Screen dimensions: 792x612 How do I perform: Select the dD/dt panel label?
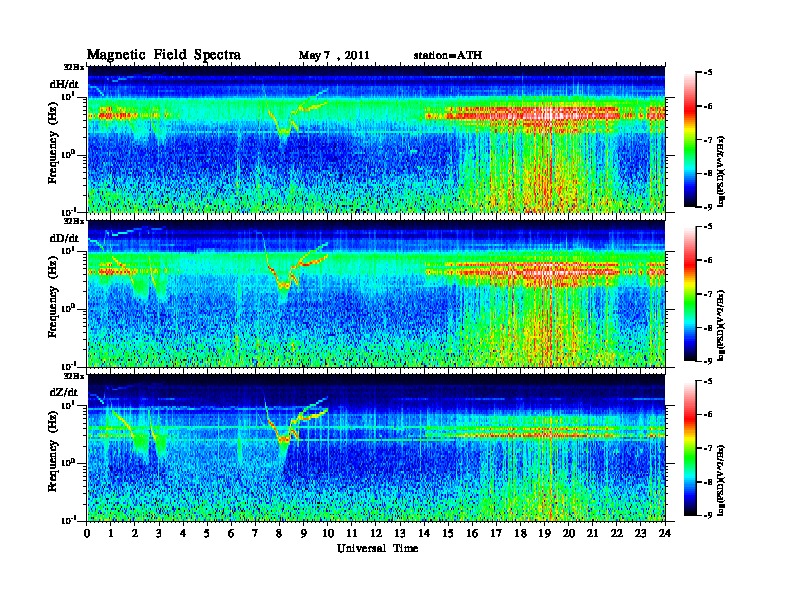coord(64,238)
